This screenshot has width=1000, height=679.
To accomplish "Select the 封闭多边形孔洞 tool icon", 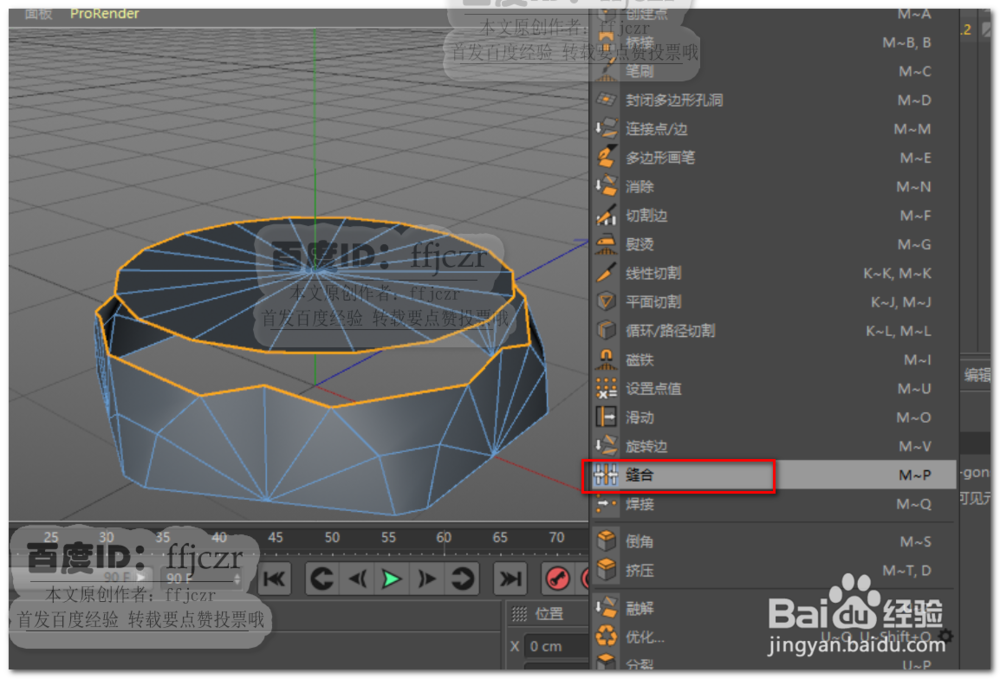I will pyautogui.click(x=606, y=99).
